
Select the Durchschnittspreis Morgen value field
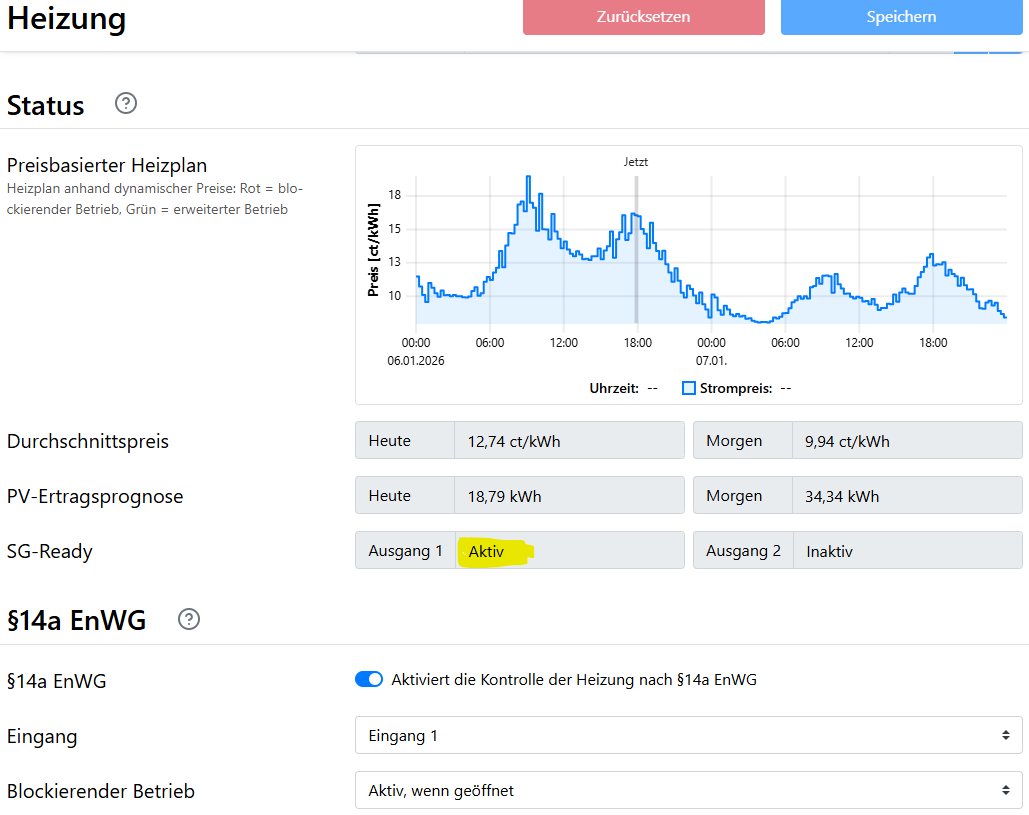point(907,441)
